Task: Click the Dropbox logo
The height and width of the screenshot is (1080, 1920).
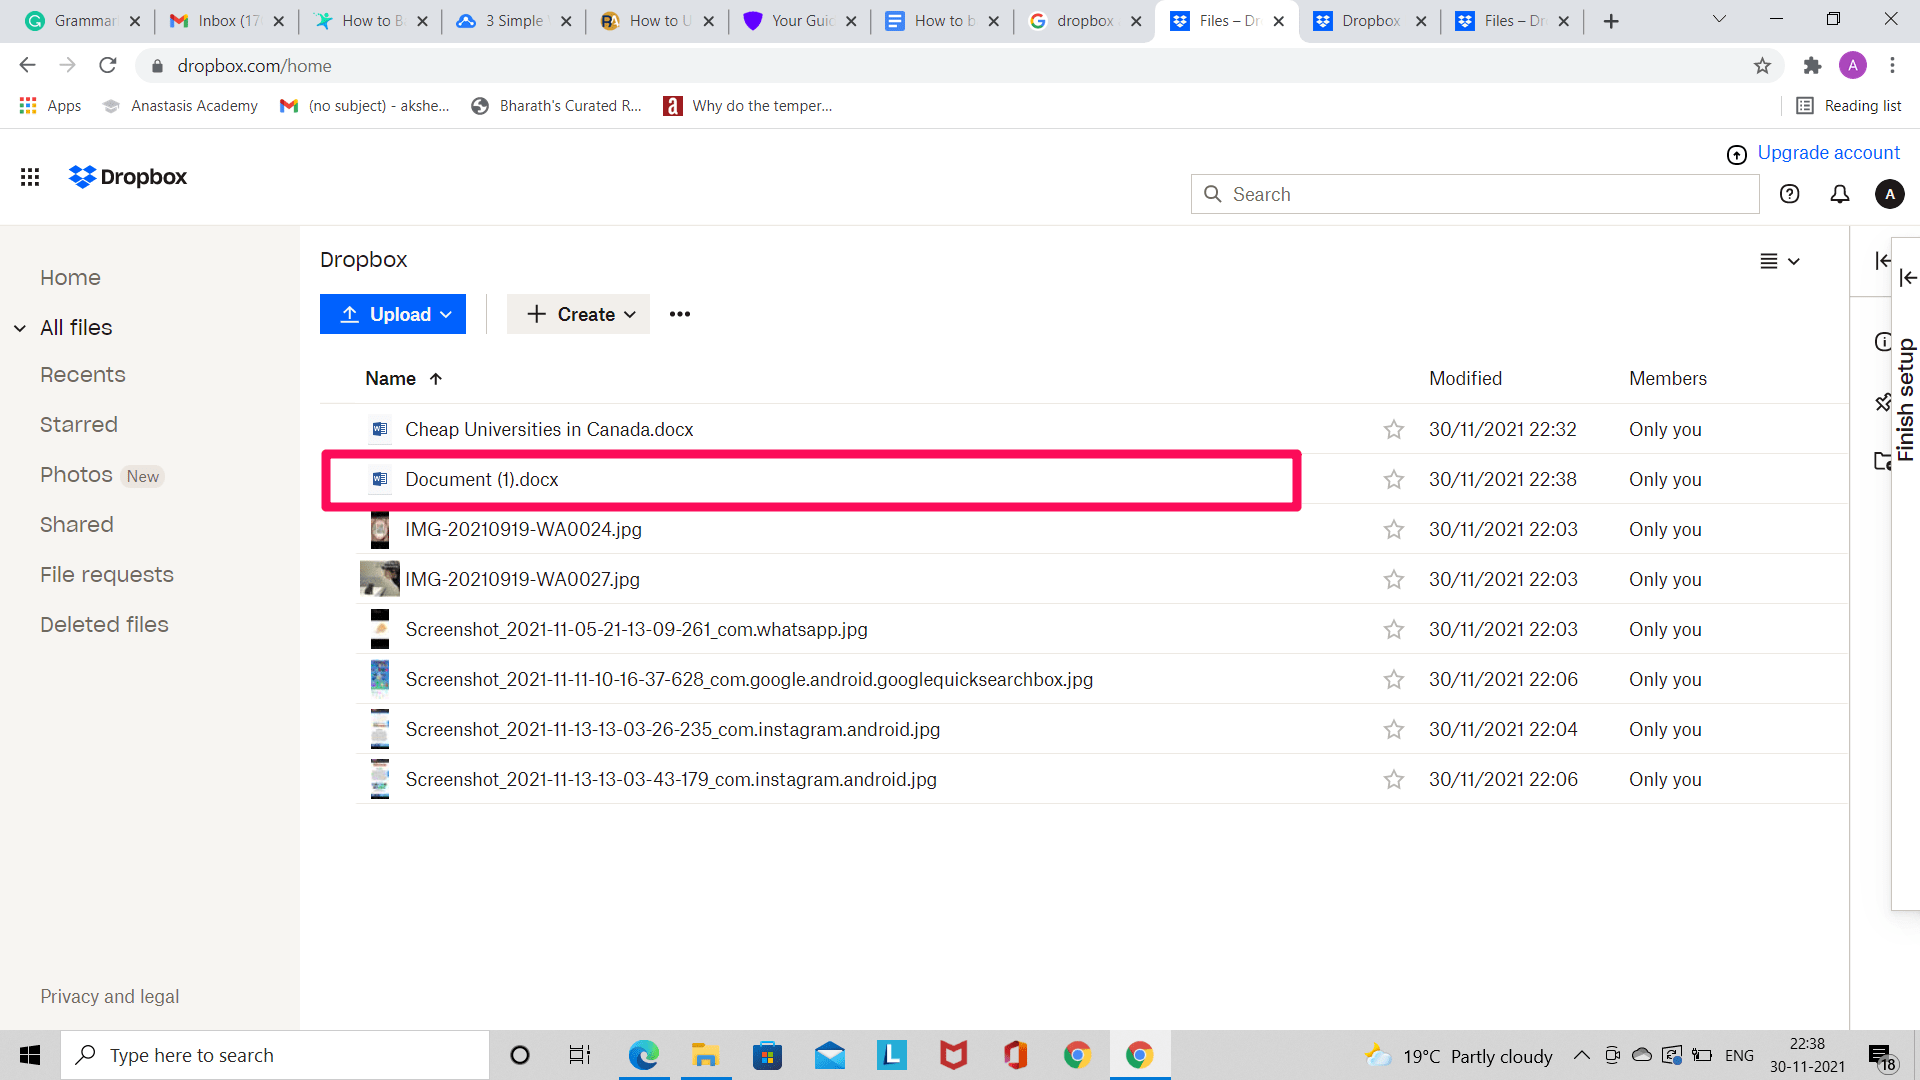Action: point(128,177)
